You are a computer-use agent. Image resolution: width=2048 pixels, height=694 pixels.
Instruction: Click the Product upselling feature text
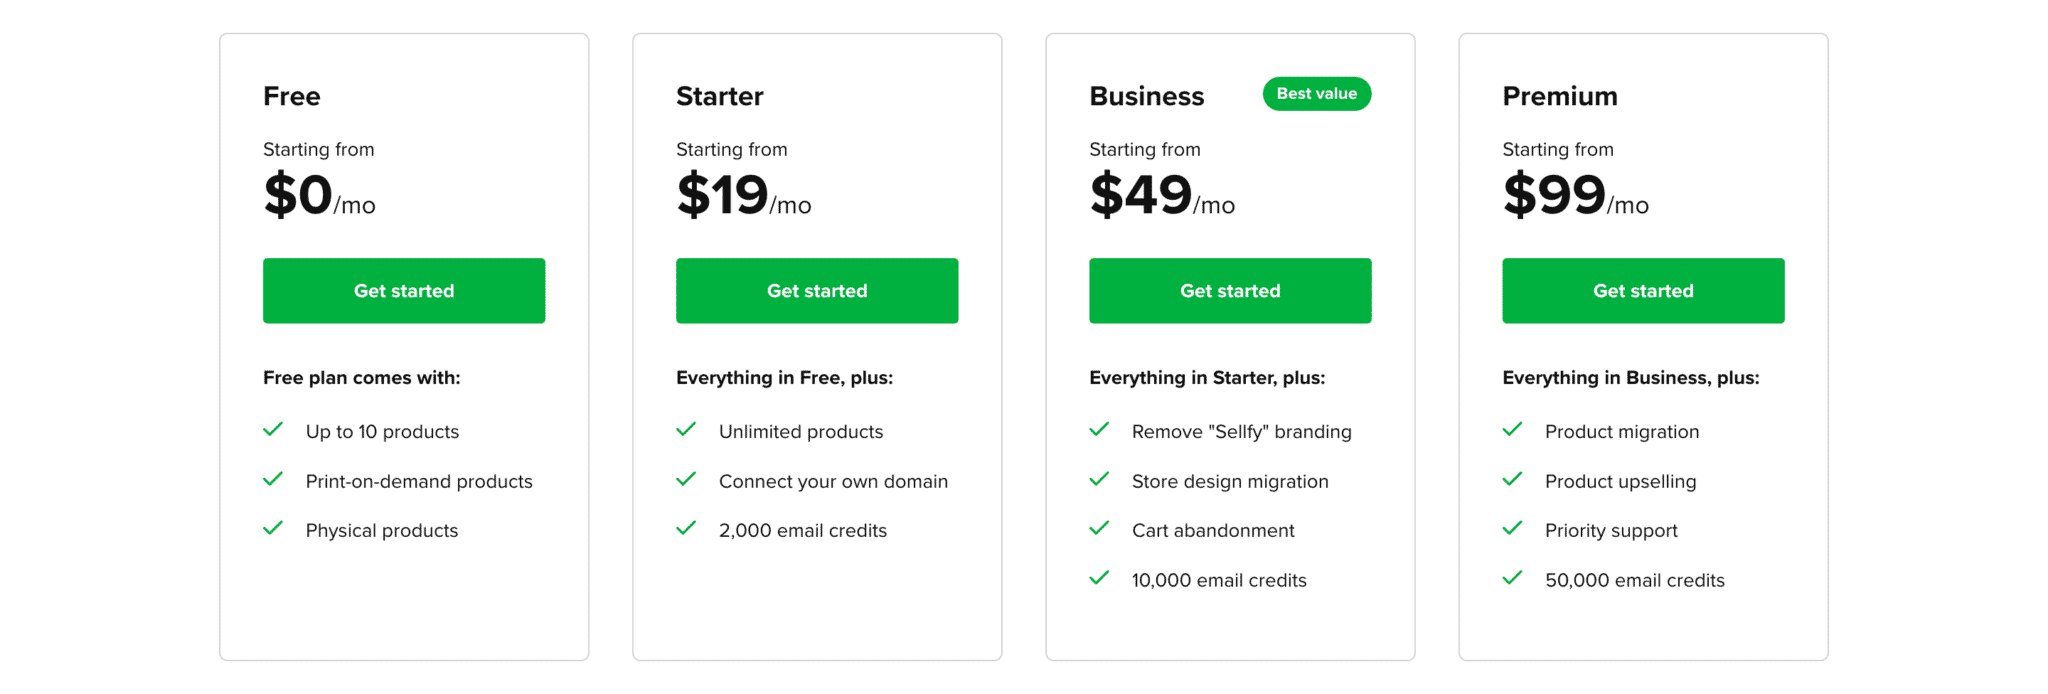tap(1620, 481)
